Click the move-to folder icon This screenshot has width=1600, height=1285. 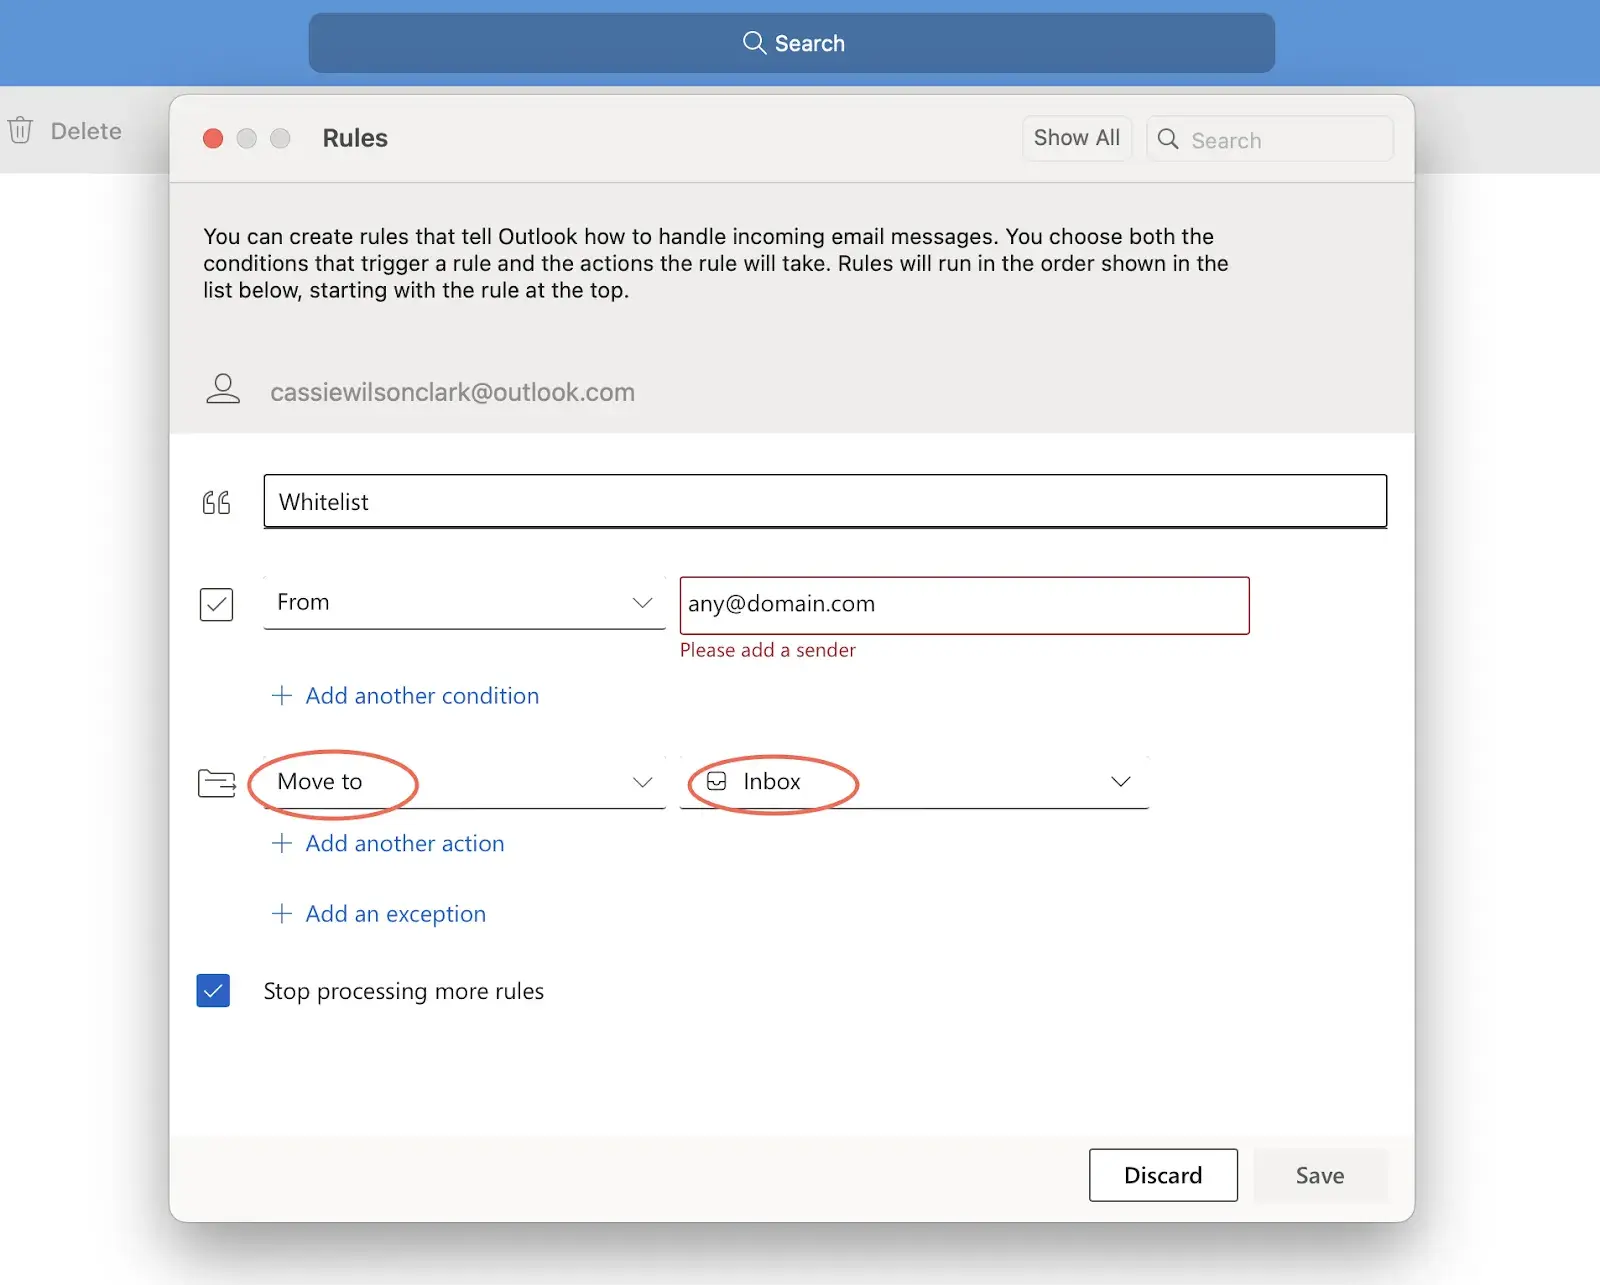coord(217,782)
